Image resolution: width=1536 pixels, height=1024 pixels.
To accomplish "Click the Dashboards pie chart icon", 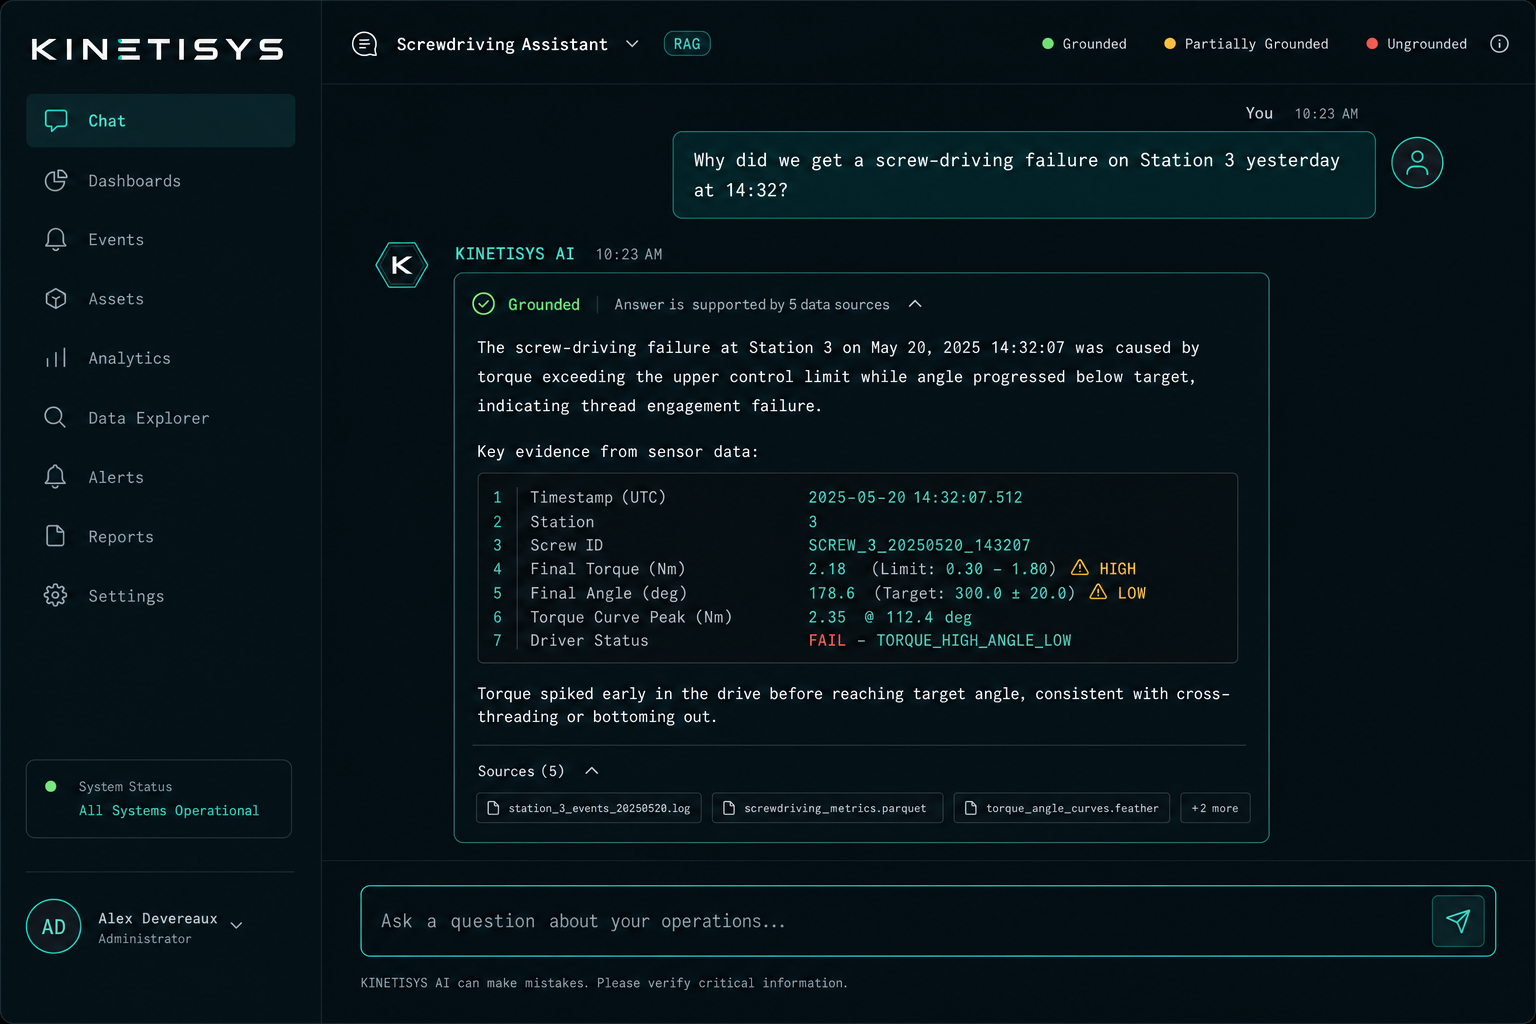I will pyautogui.click(x=56, y=180).
